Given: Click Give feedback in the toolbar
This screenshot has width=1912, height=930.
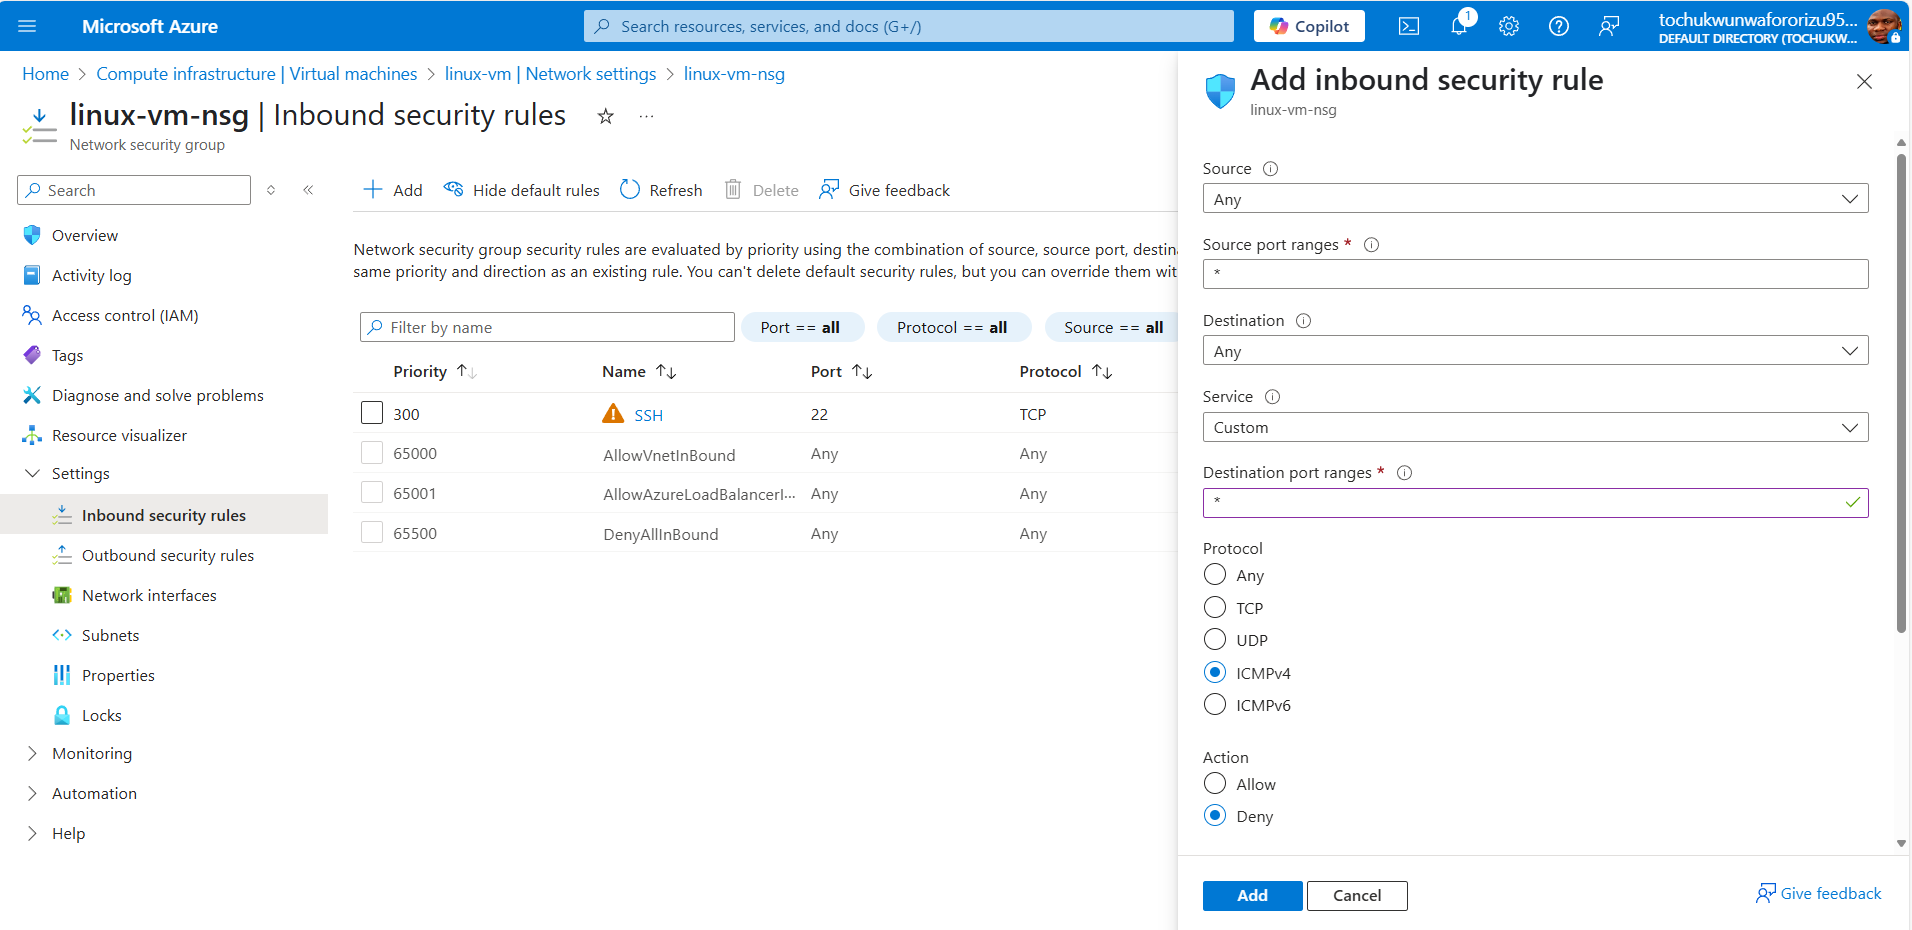Looking at the screenshot, I should [x=884, y=190].
